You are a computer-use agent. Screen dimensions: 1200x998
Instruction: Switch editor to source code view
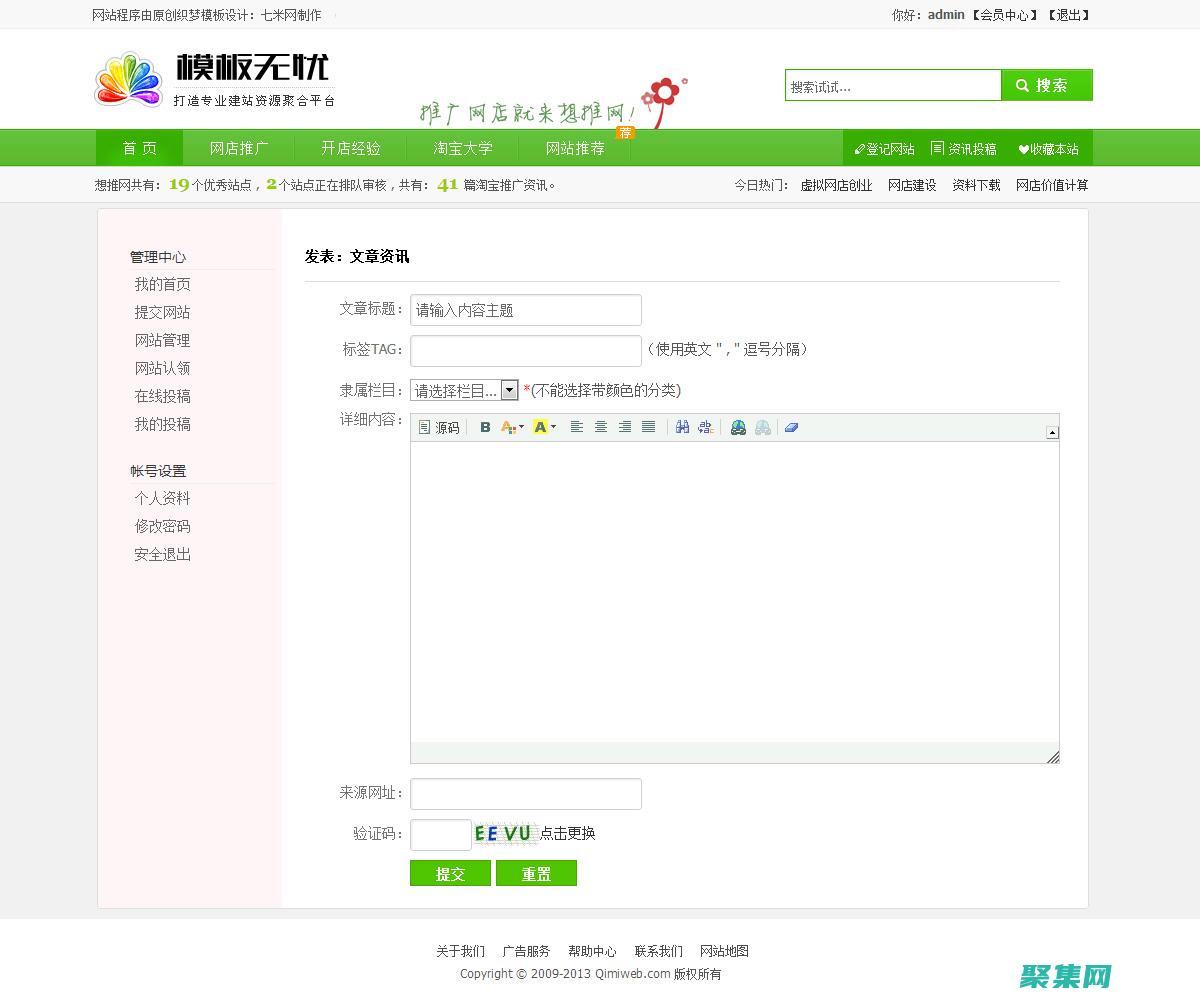tap(437, 427)
